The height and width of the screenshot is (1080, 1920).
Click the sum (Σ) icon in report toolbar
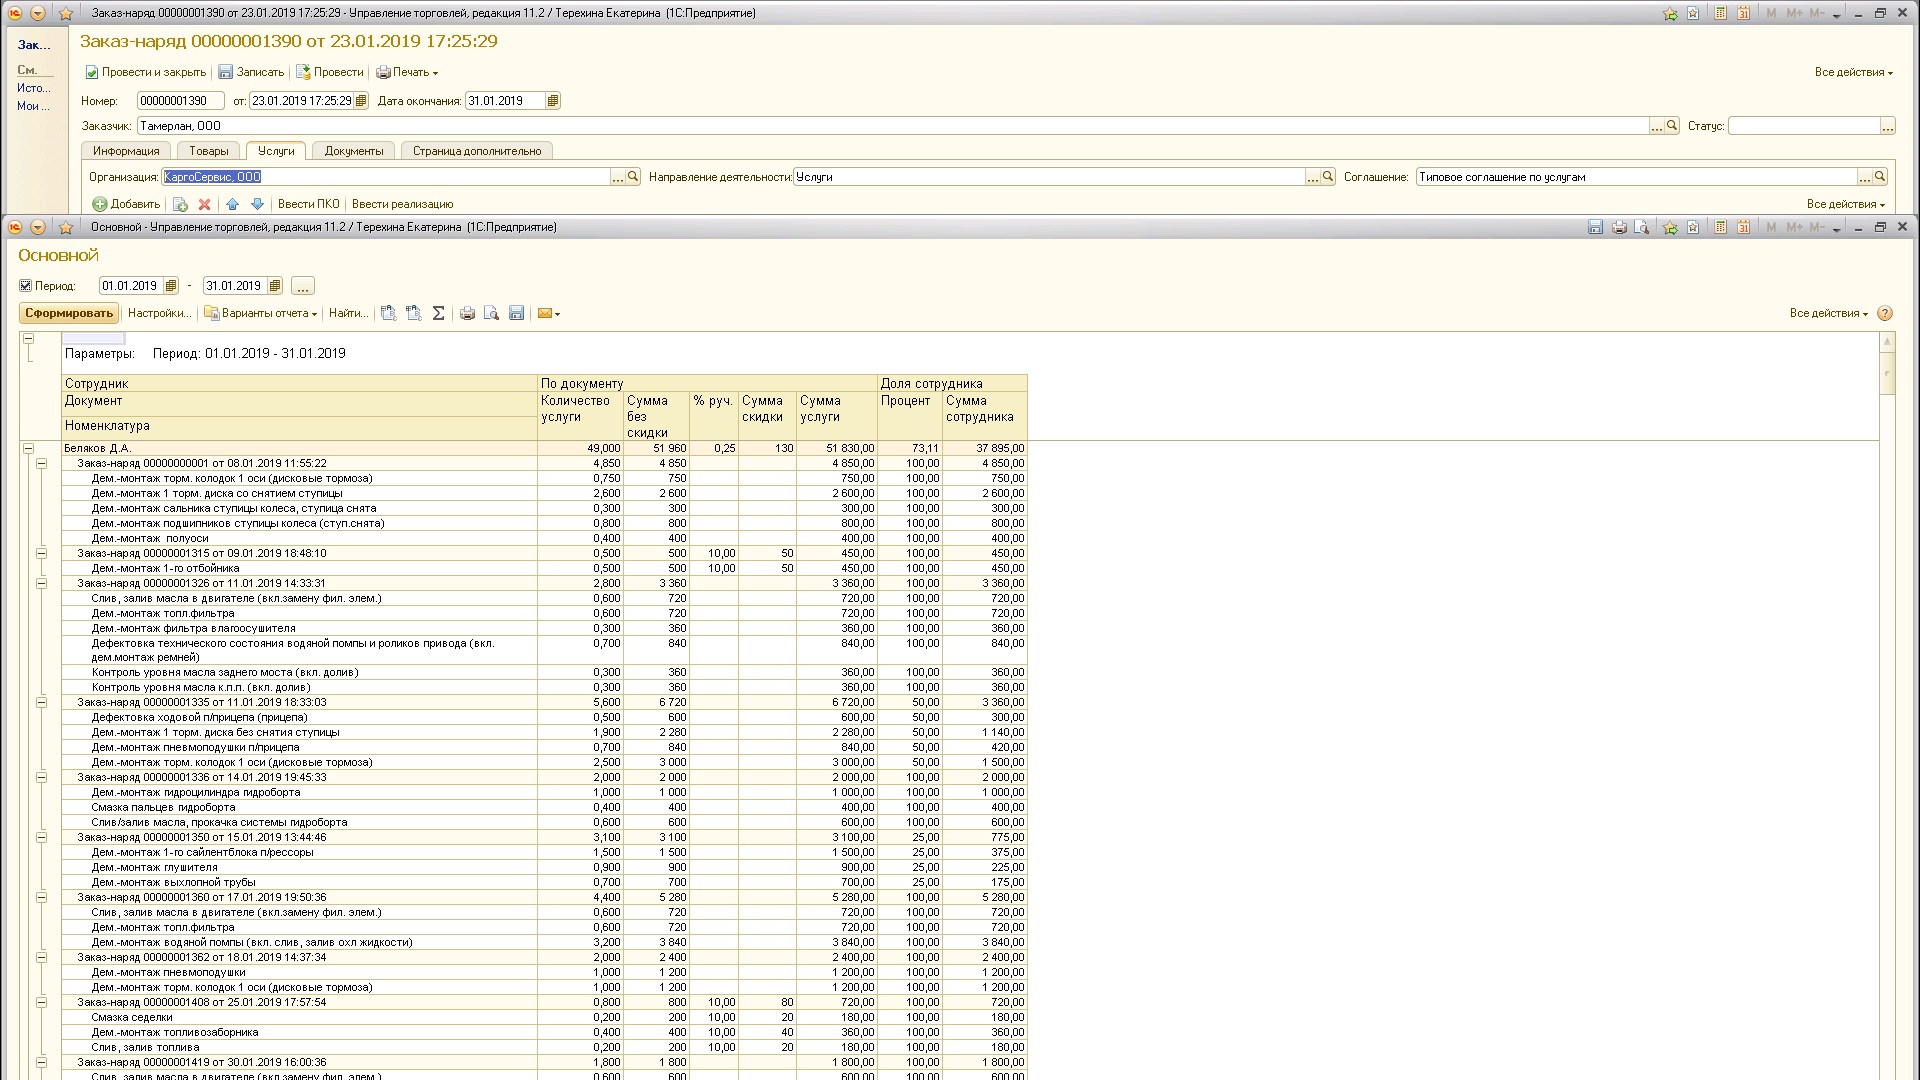pyautogui.click(x=438, y=314)
